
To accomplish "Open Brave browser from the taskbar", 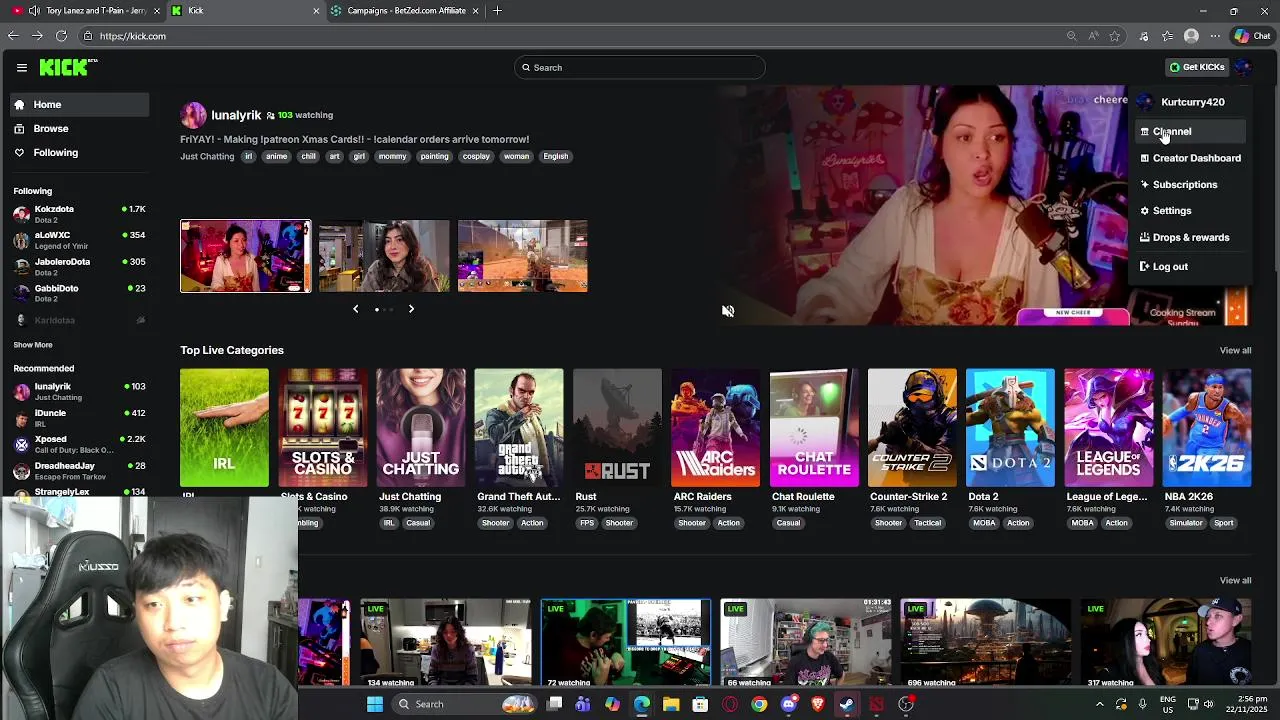I will click(818, 704).
